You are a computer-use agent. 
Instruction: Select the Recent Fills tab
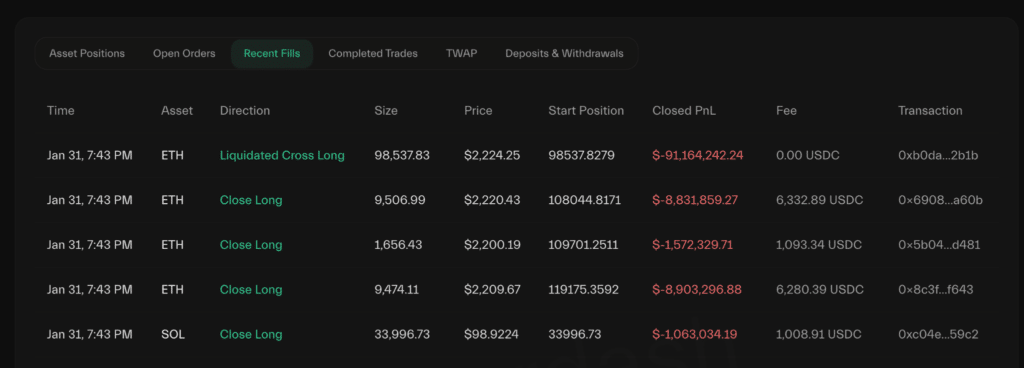(272, 54)
